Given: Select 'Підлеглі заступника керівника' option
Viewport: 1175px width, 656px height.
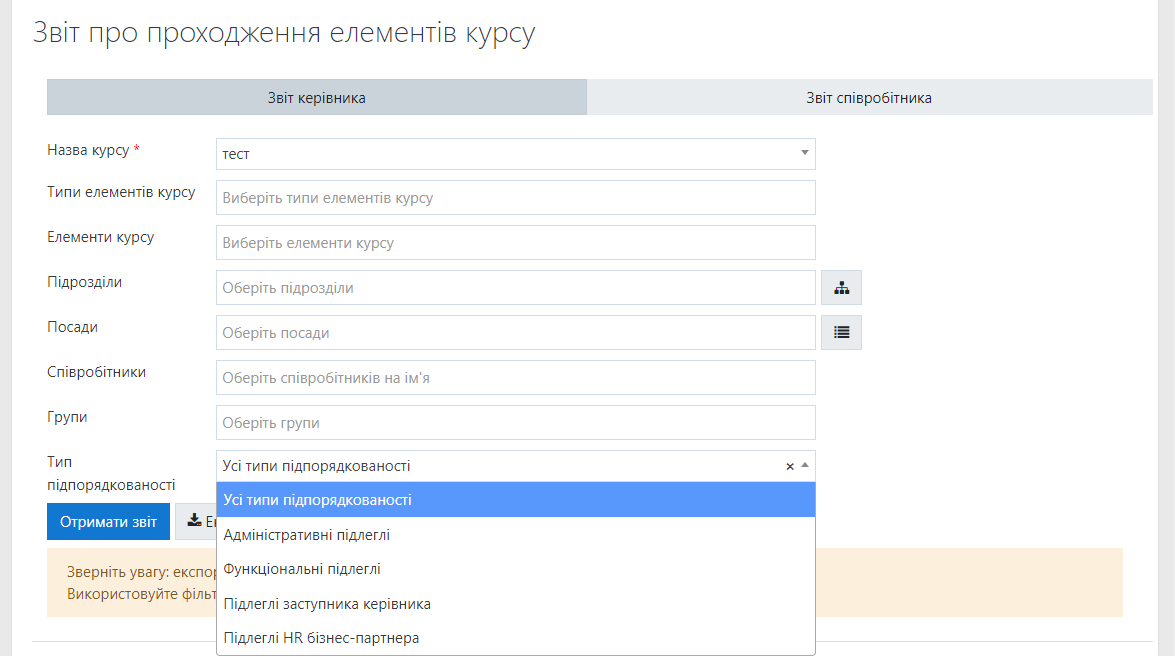Looking at the screenshot, I should (516, 604).
